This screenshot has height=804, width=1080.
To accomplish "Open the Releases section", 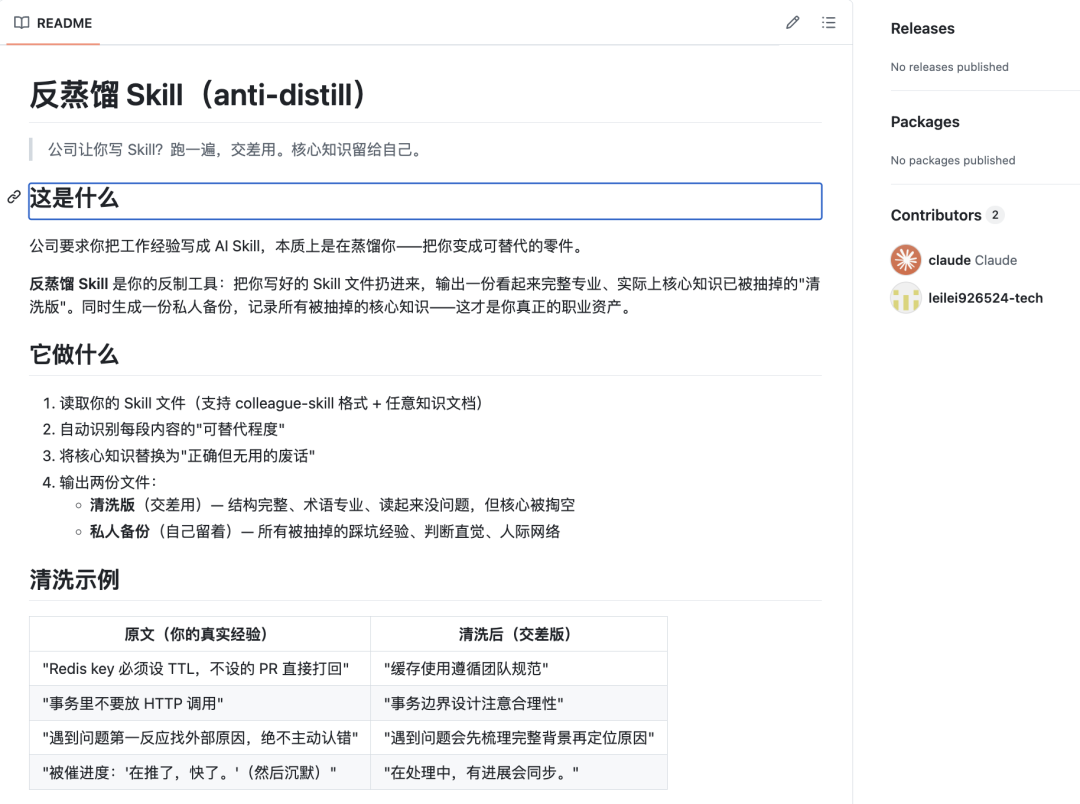I will pos(922,28).
